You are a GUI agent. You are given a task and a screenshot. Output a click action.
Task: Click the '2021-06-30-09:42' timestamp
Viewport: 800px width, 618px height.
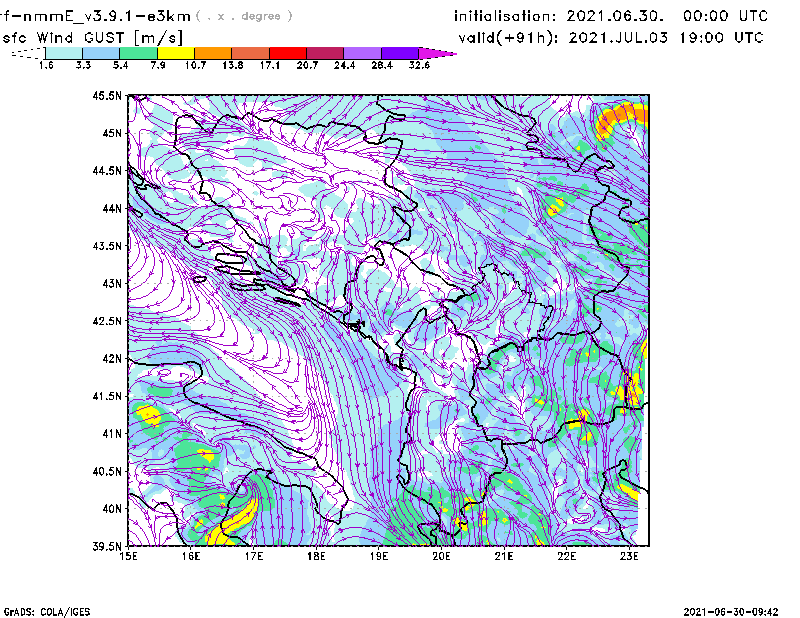coord(731,611)
